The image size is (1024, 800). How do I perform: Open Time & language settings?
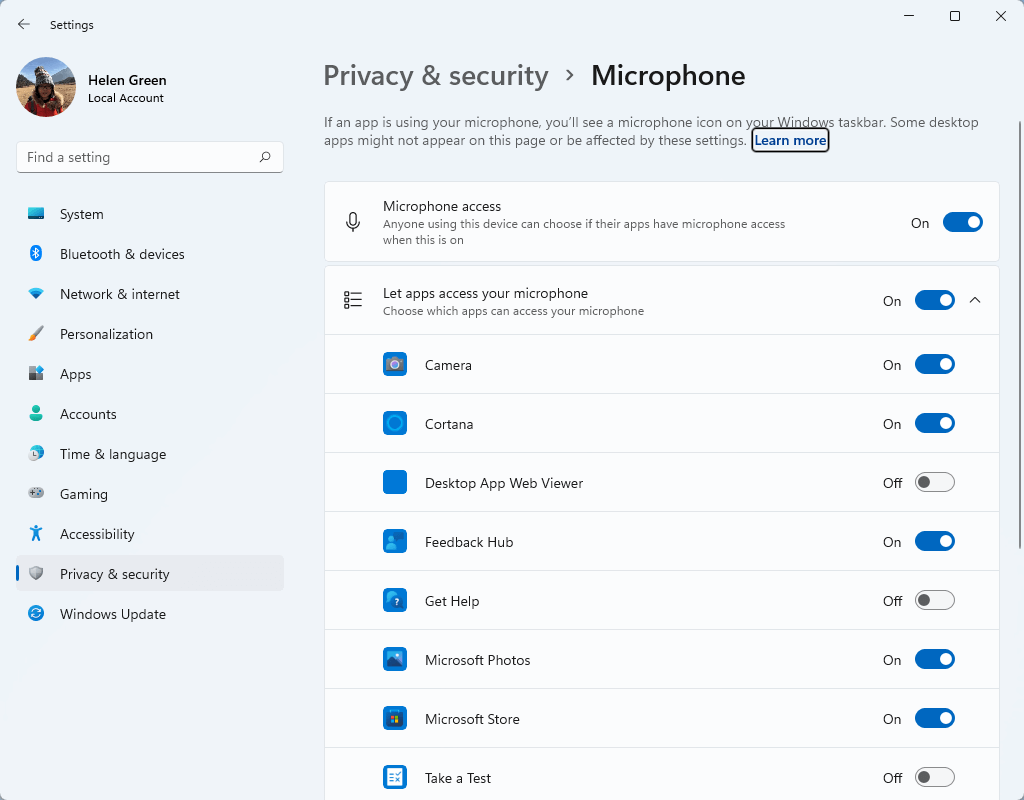click(150, 453)
